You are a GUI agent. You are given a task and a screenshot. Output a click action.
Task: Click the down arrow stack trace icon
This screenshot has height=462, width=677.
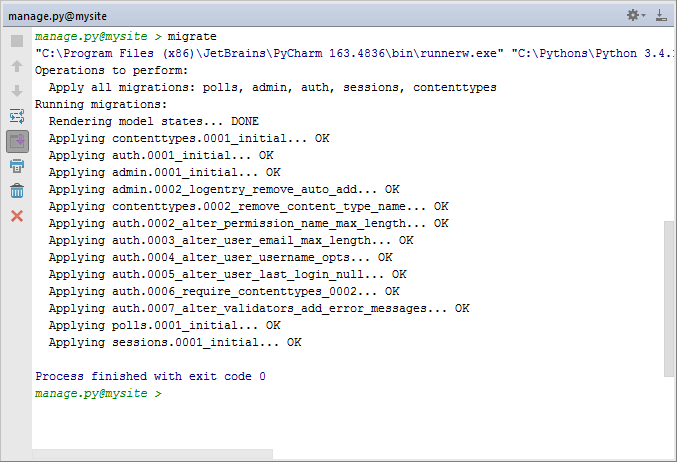[17, 91]
